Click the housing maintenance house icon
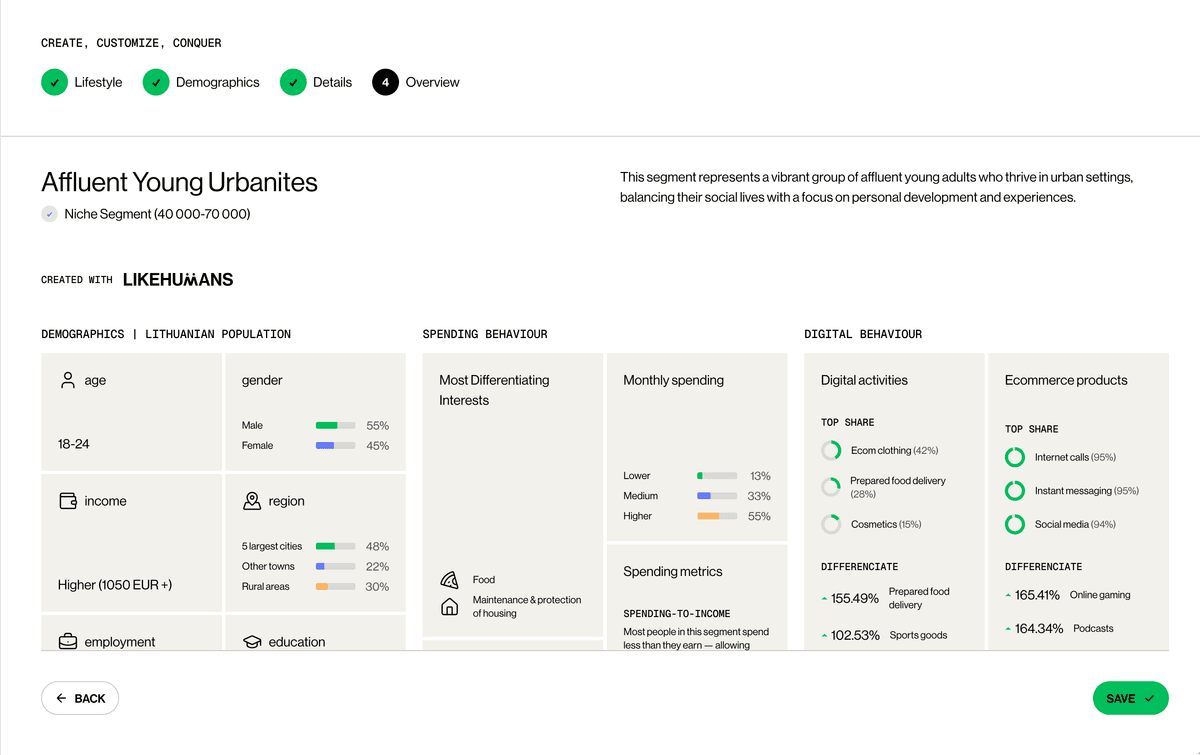 [449, 606]
